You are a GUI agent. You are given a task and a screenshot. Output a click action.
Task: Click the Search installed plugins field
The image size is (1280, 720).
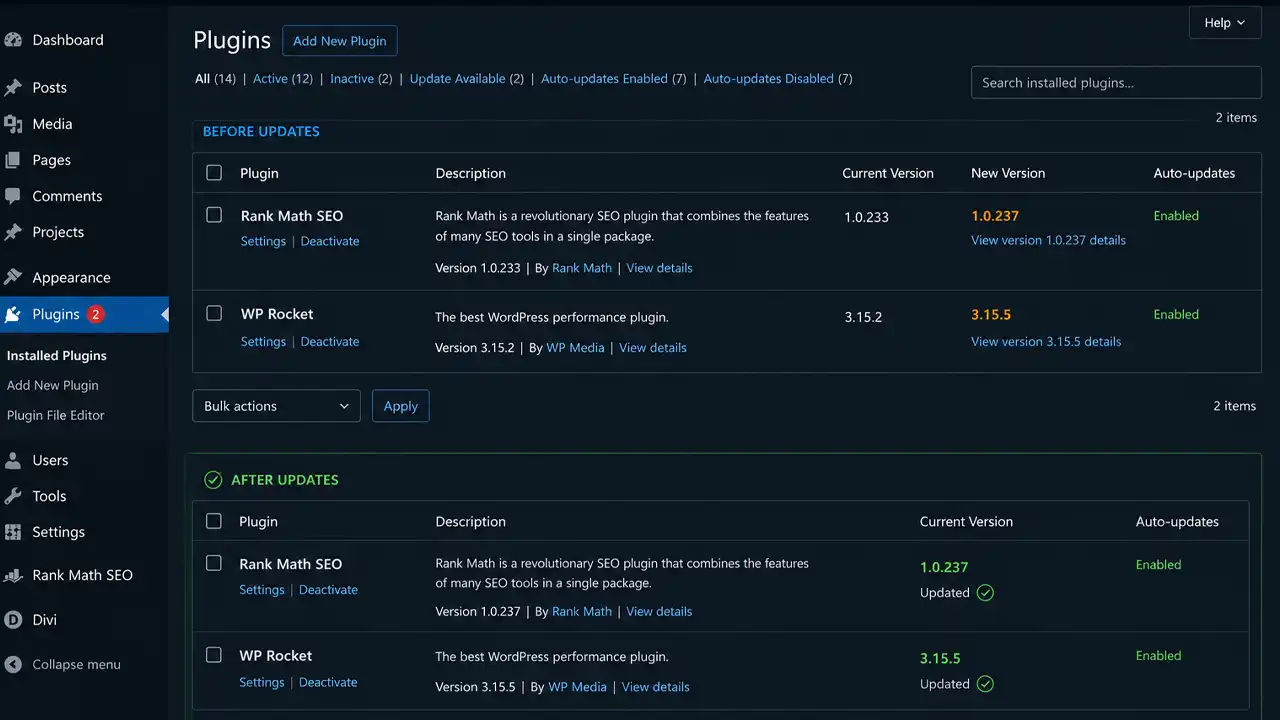click(1116, 83)
